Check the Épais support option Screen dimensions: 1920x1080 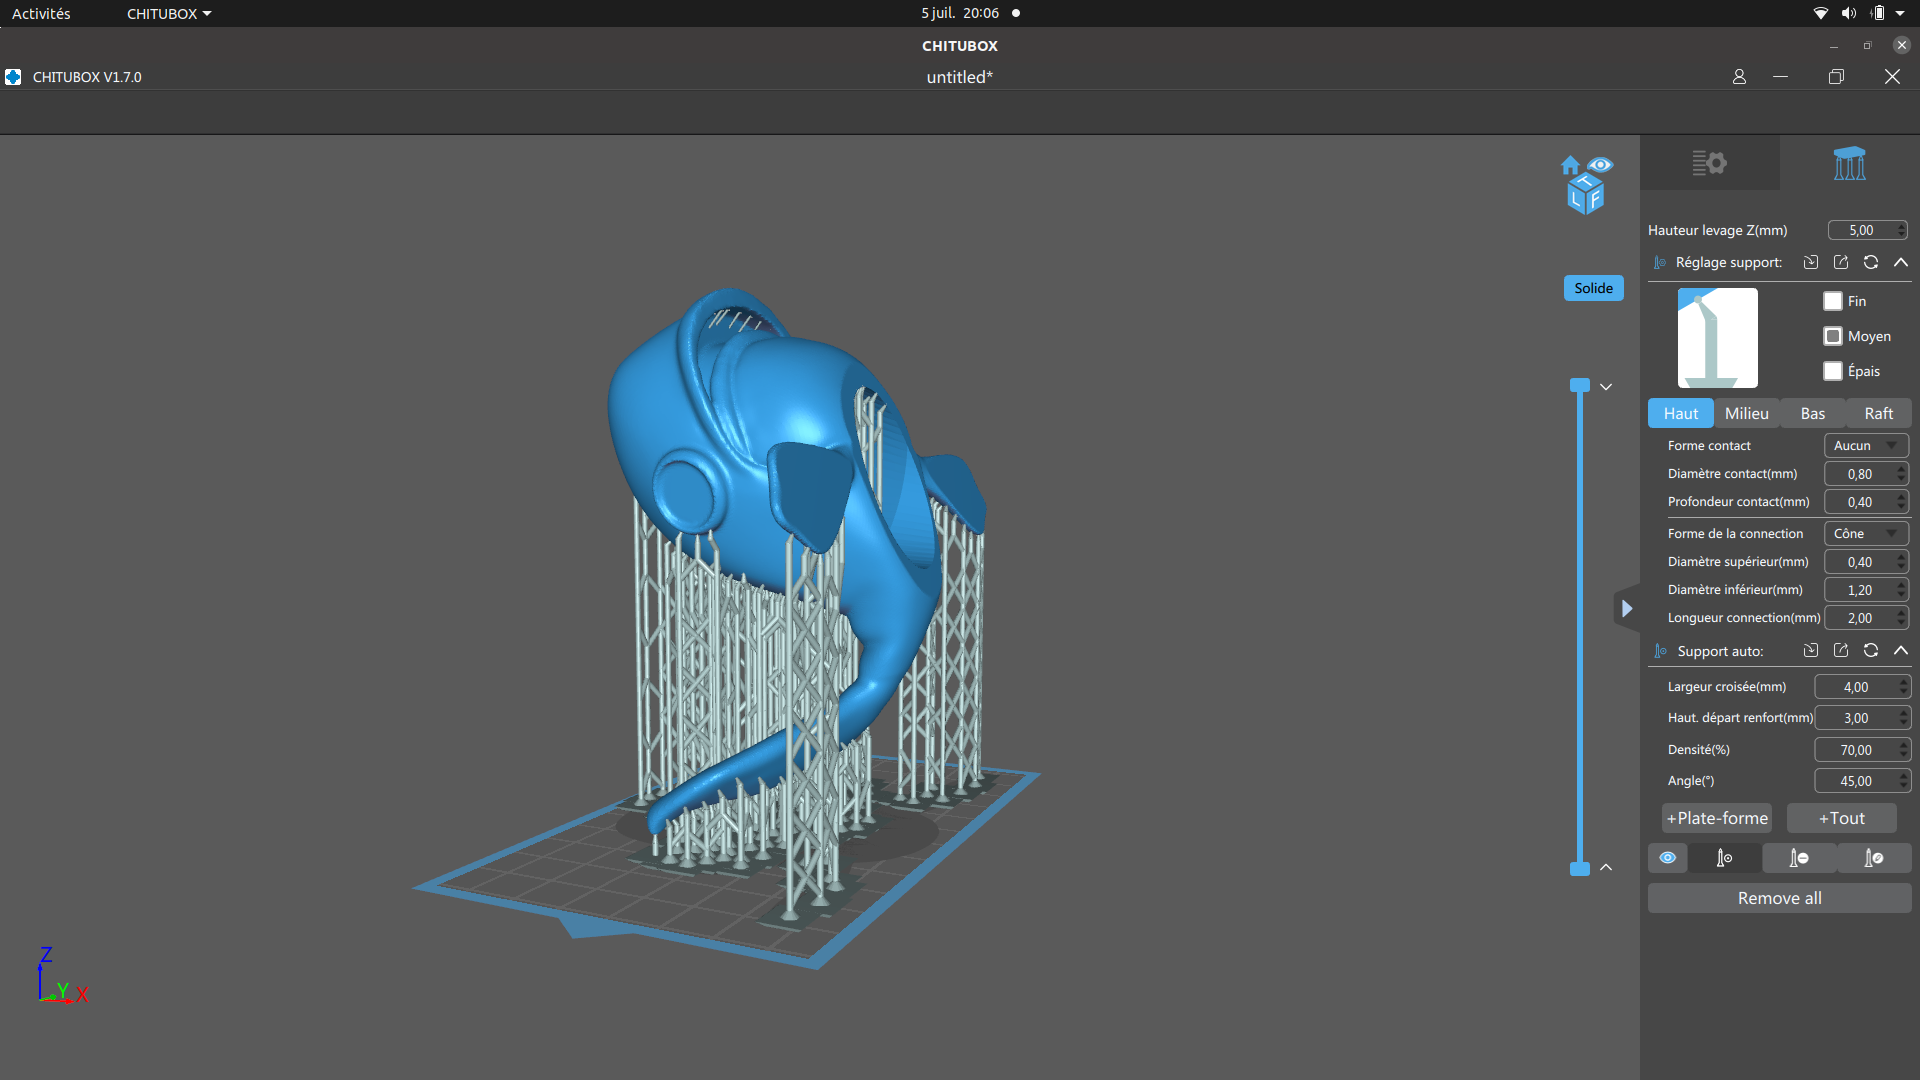tap(1833, 371)
